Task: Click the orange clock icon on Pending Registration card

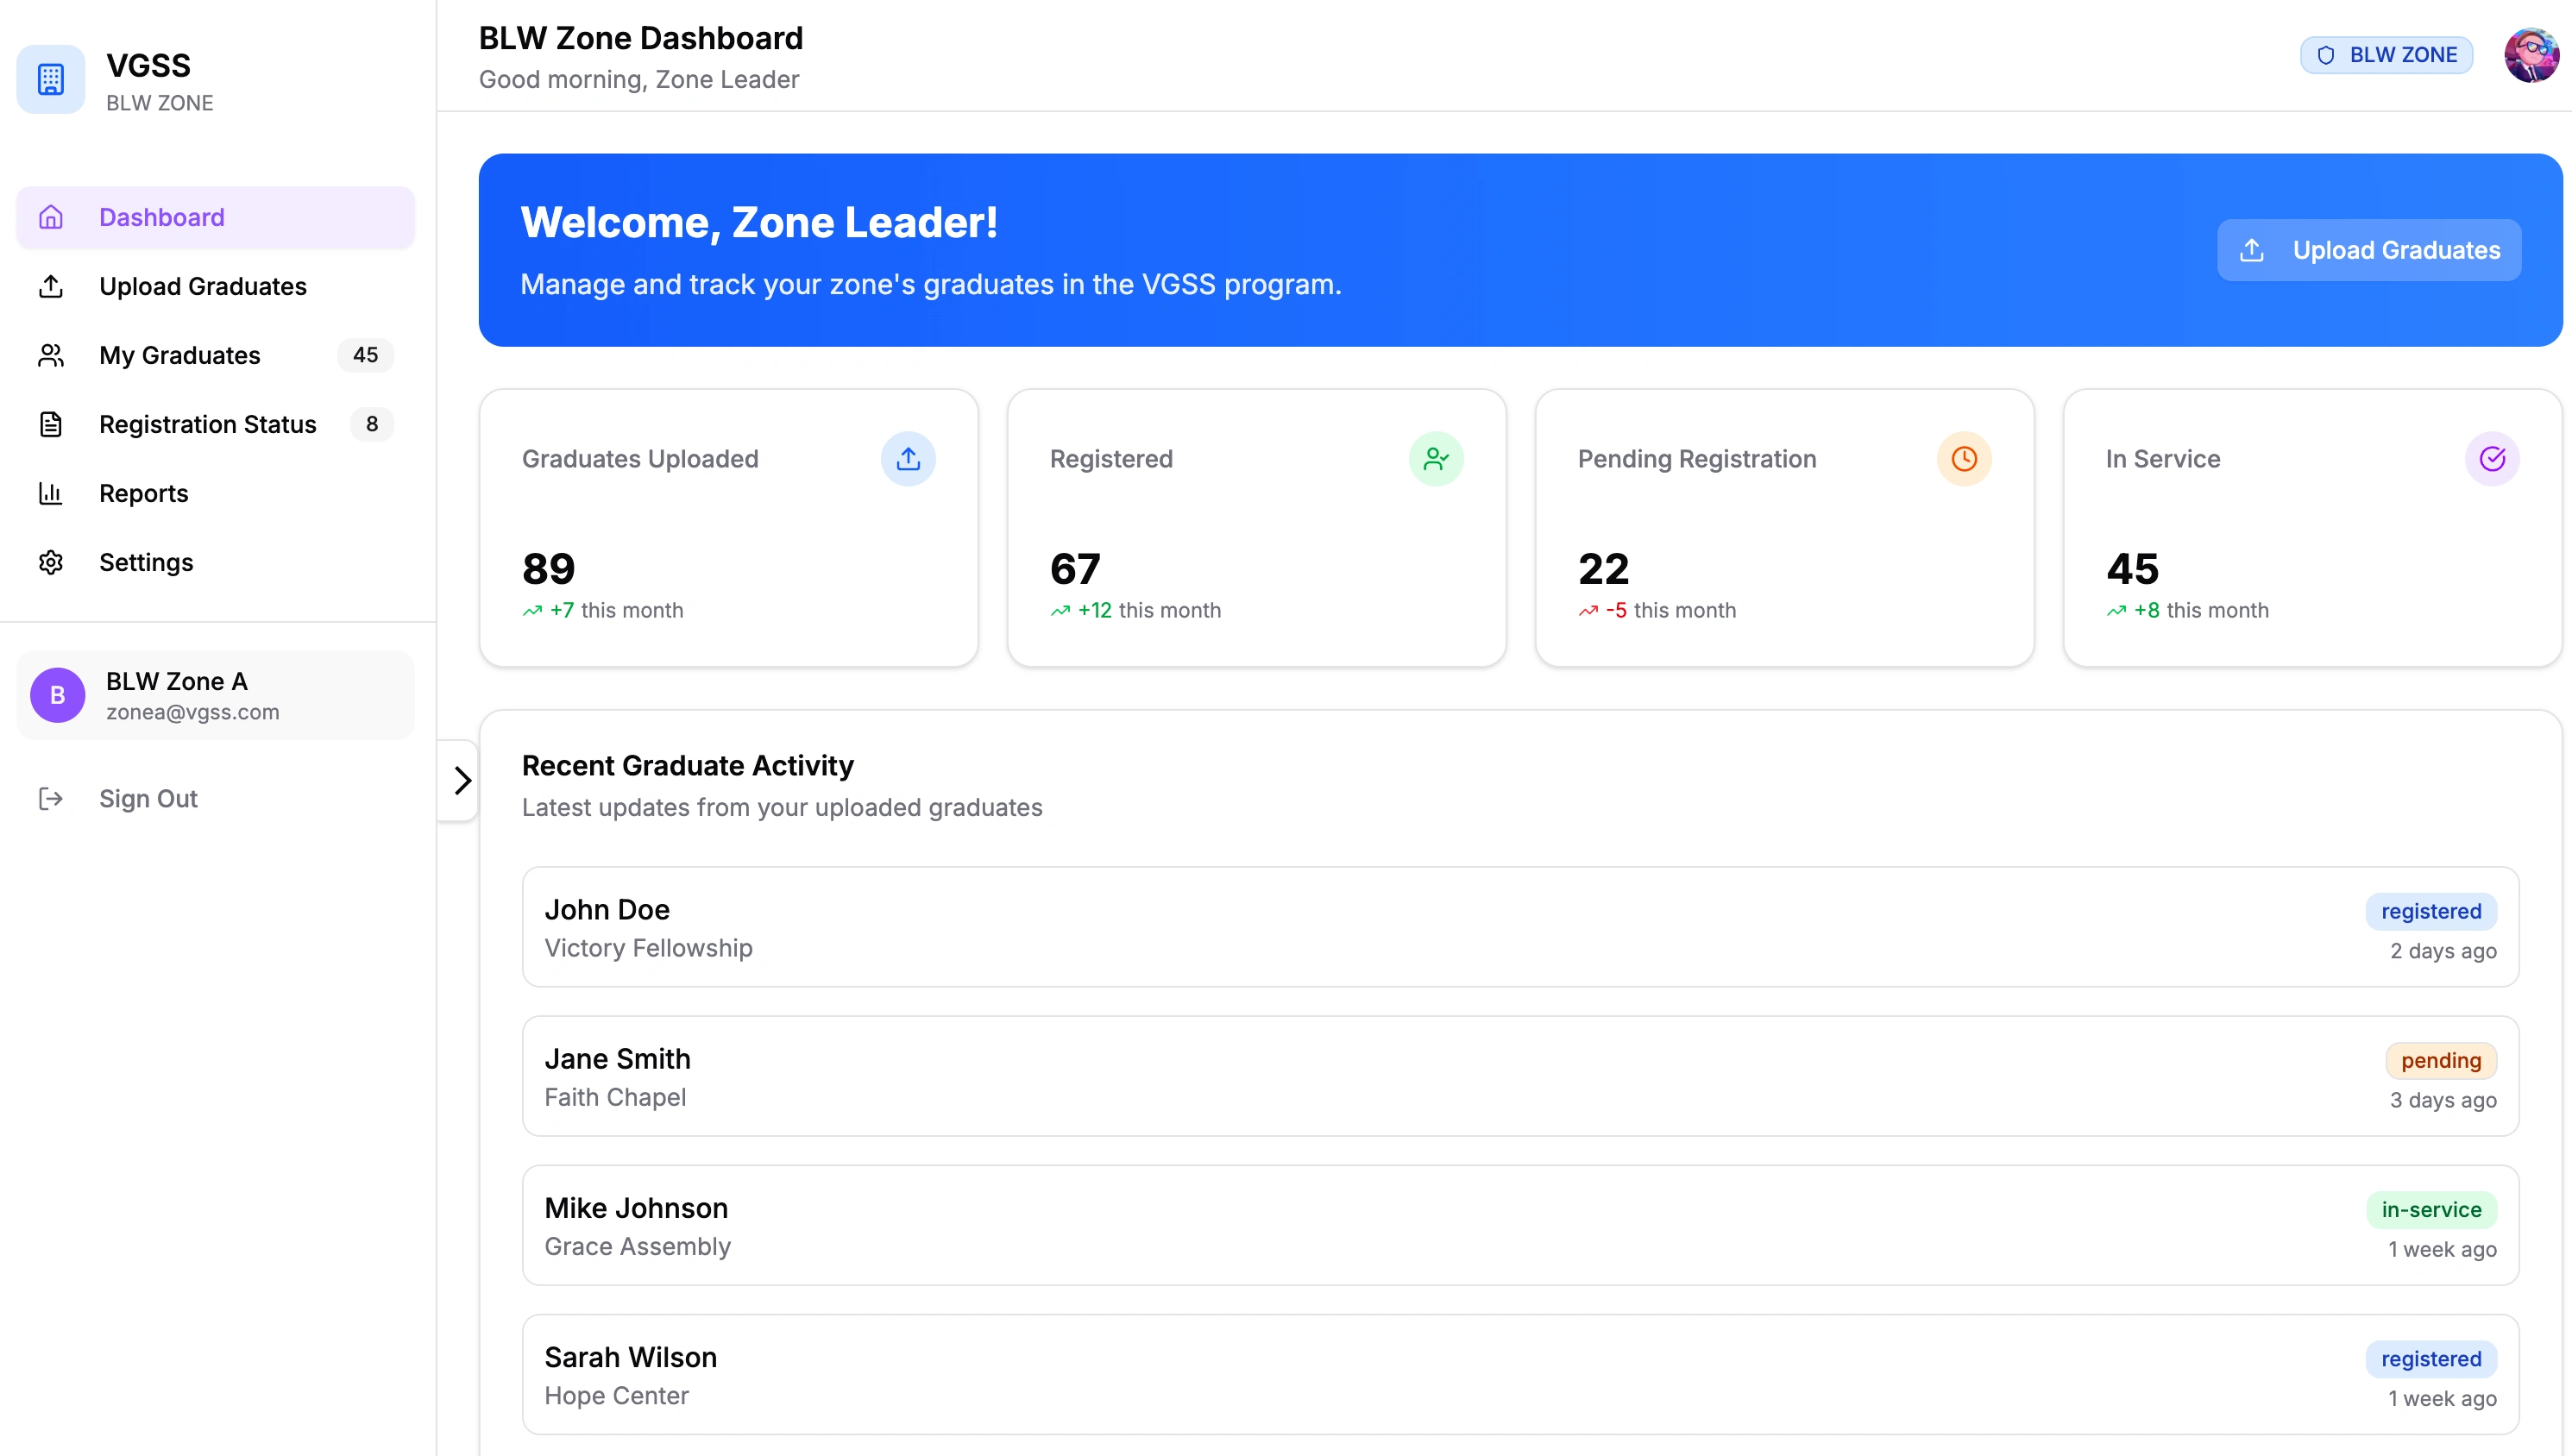Action: pyautogui.click(x=1963, y=459)
